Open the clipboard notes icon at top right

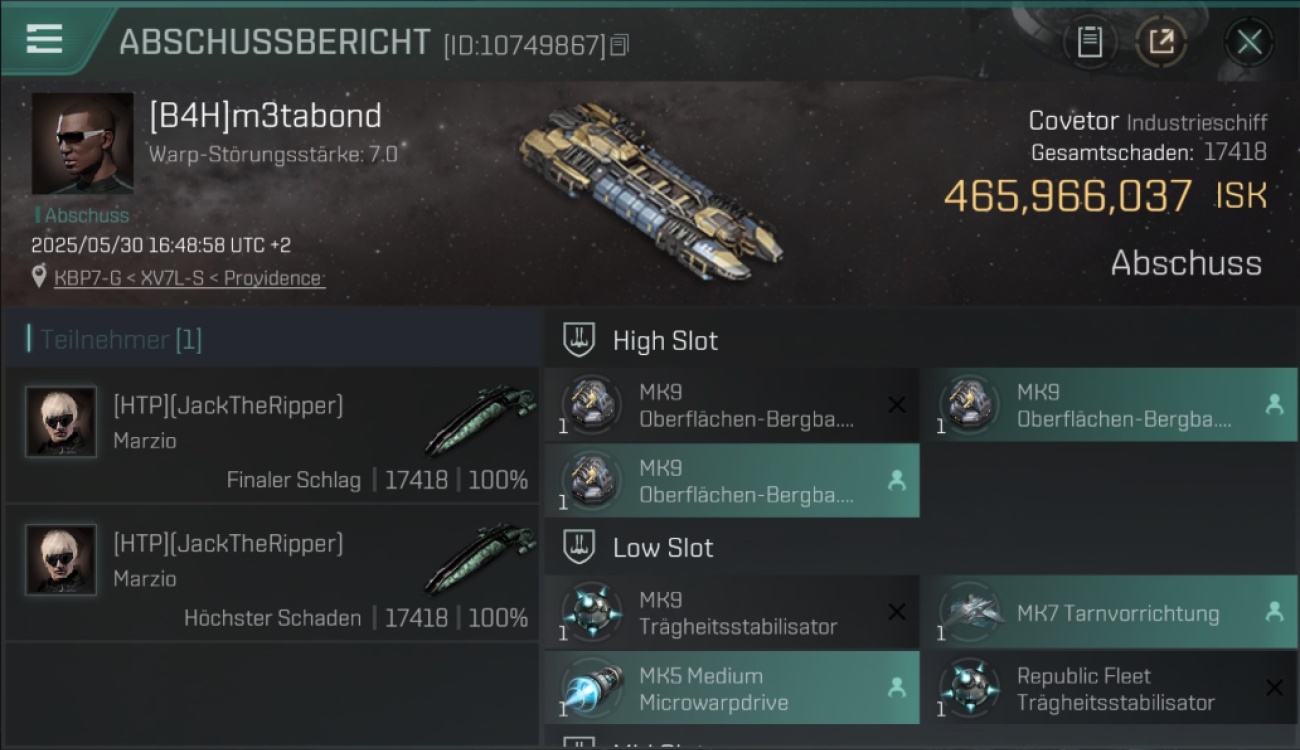tap(1090, 42)
